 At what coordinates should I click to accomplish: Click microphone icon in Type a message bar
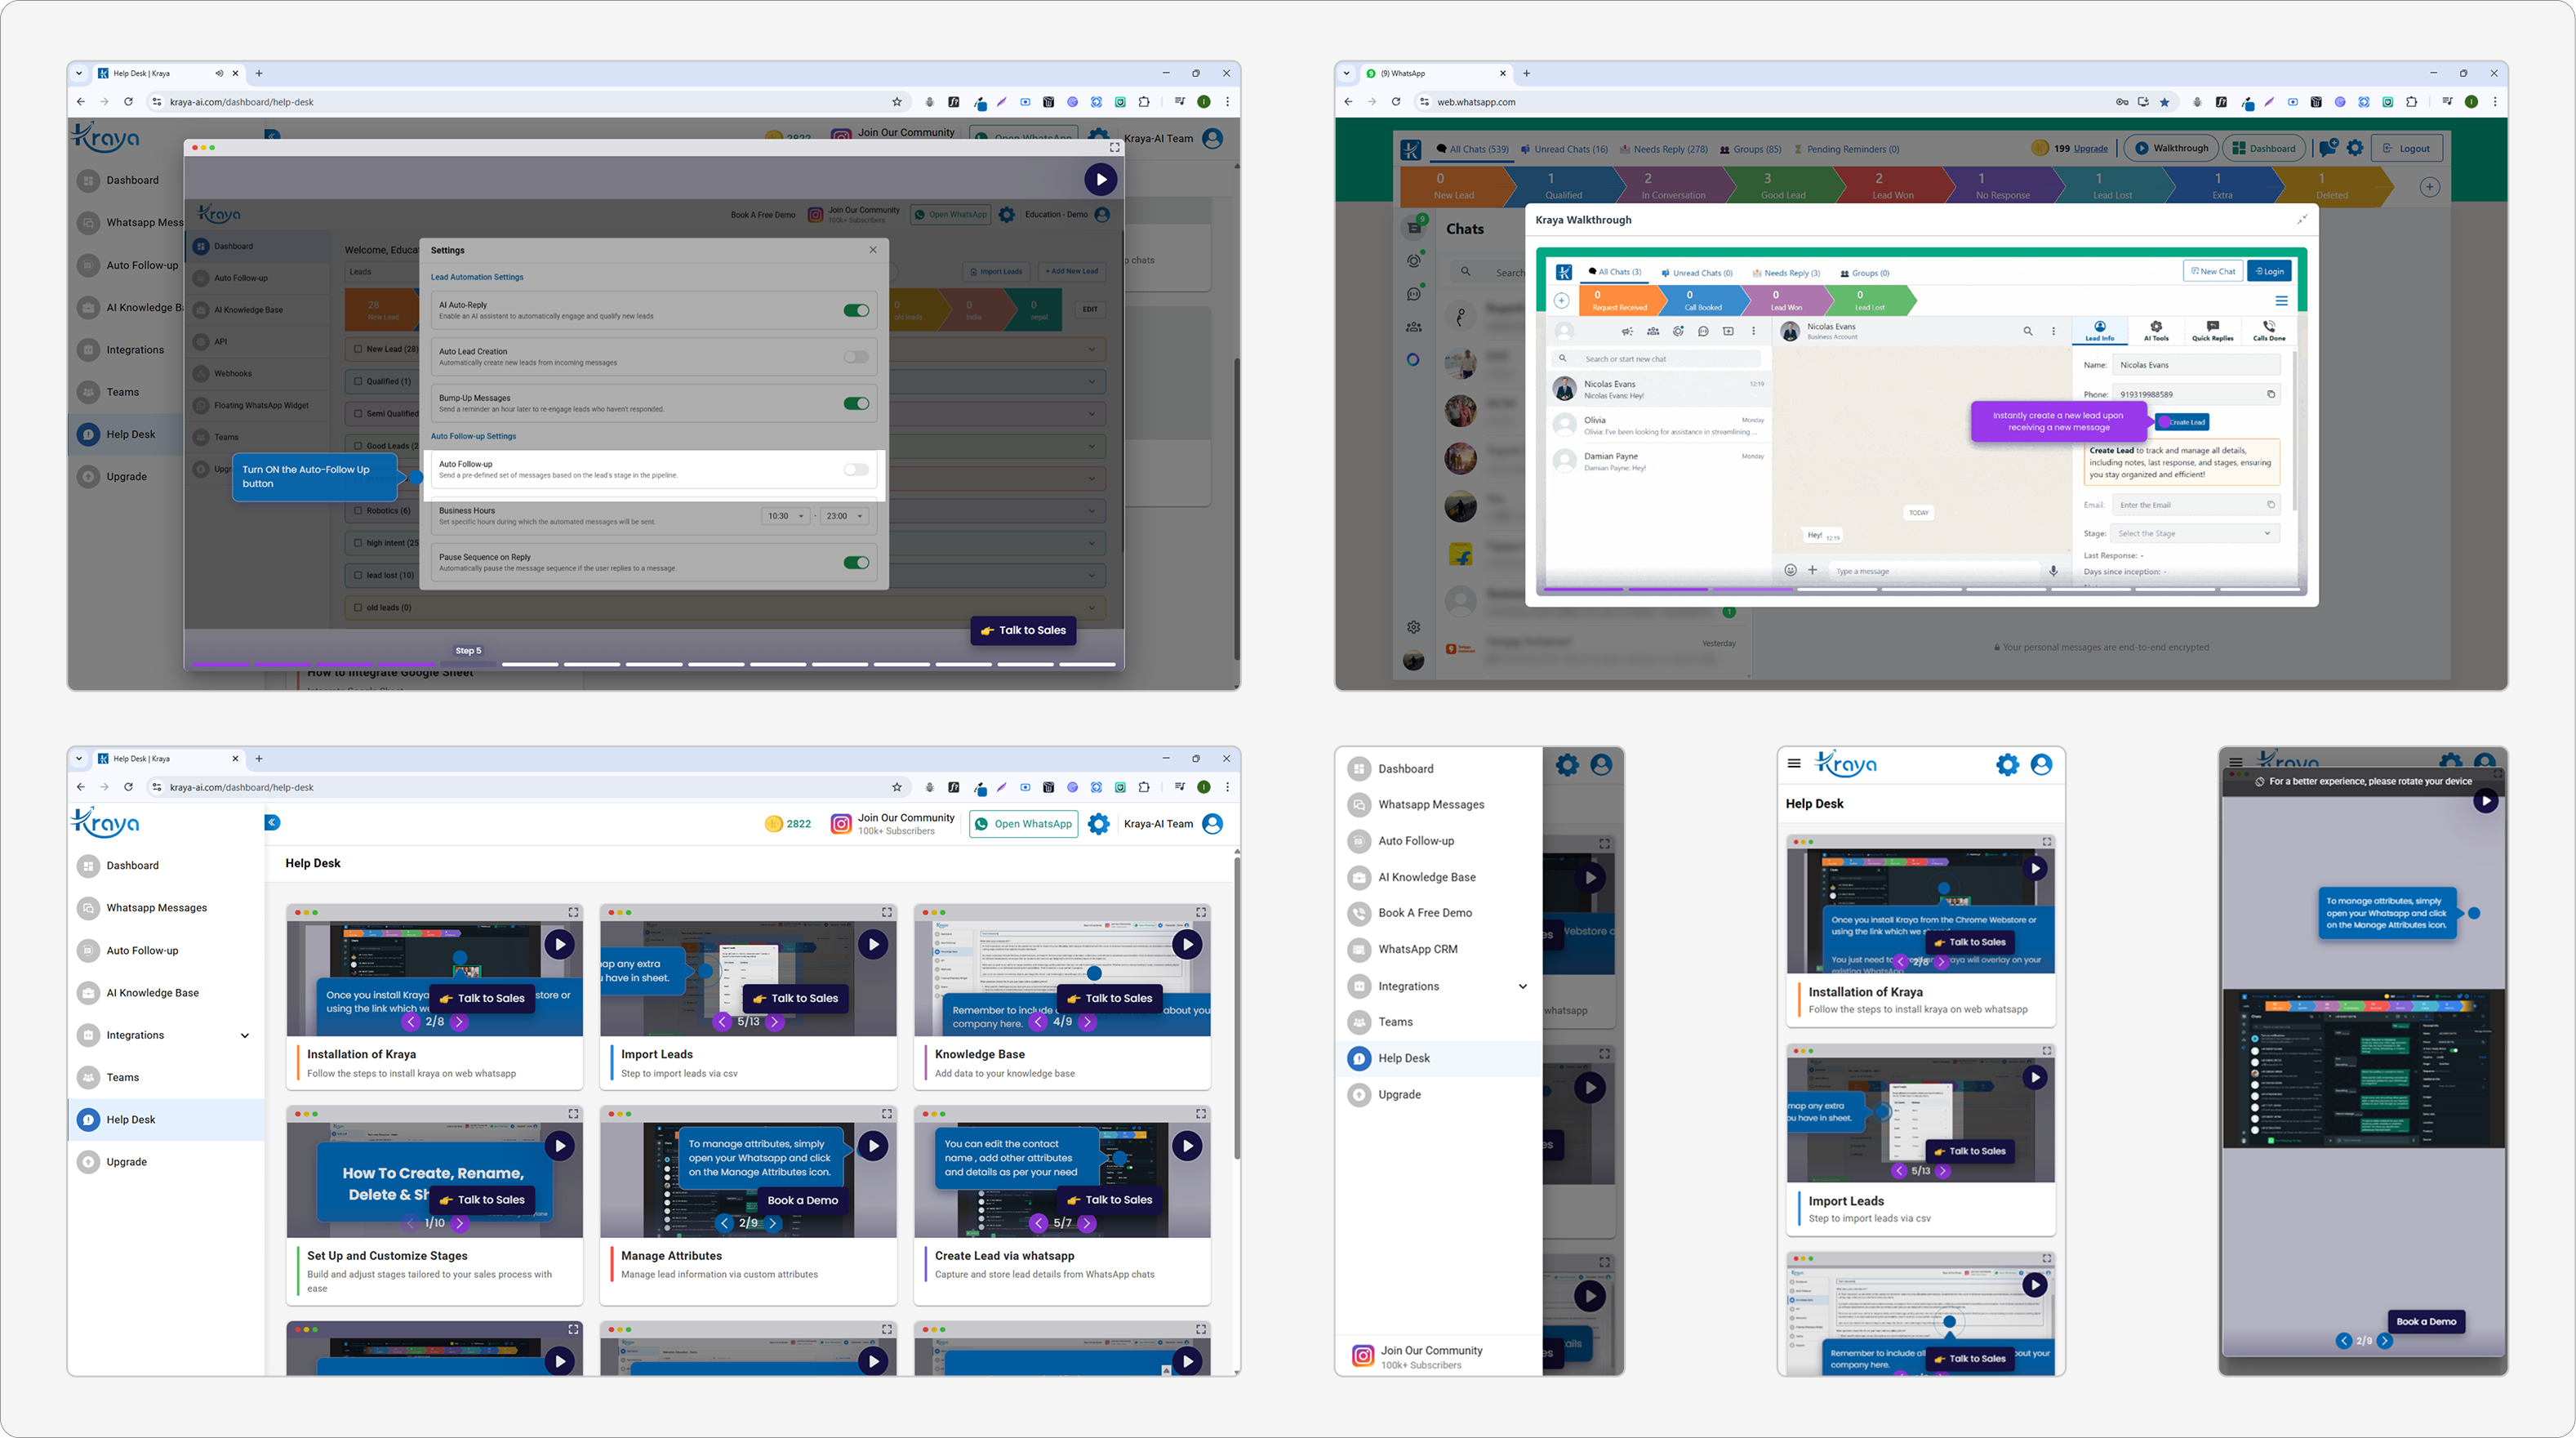tap(2053, 571)
